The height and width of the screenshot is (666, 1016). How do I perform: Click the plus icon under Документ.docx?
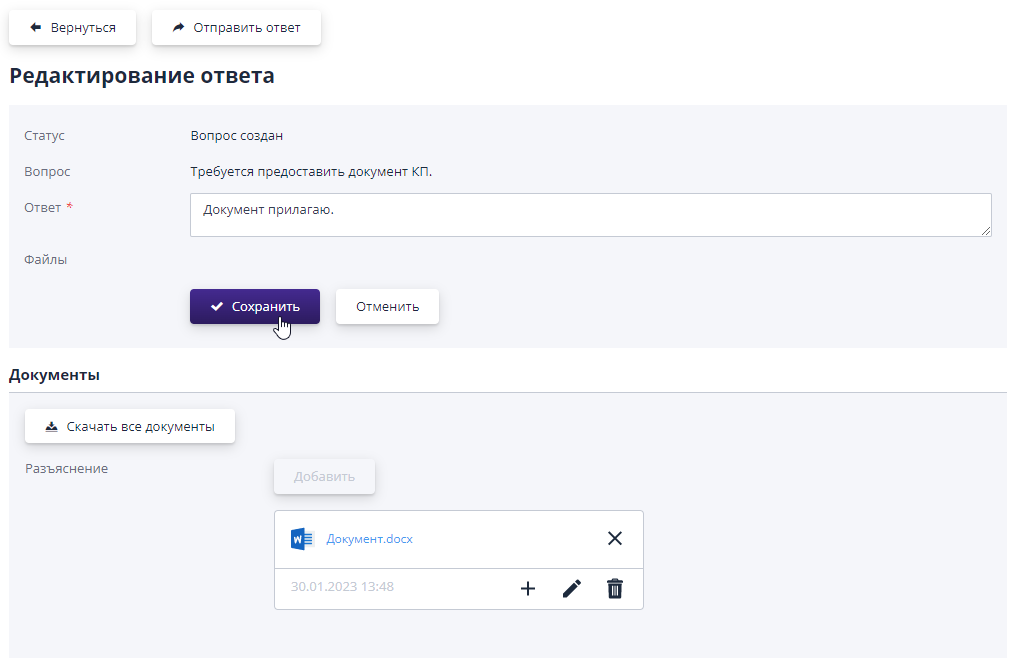(528, 589)
